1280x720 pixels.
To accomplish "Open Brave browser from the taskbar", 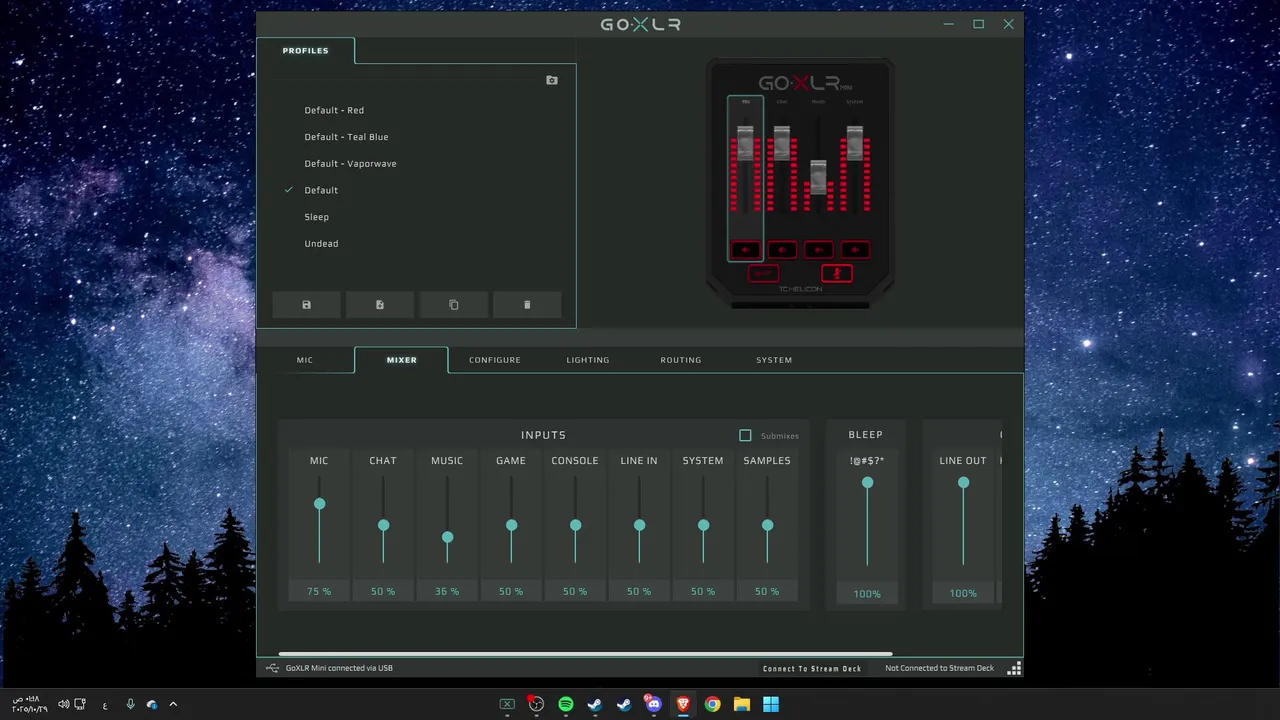I will pos(683,704).
